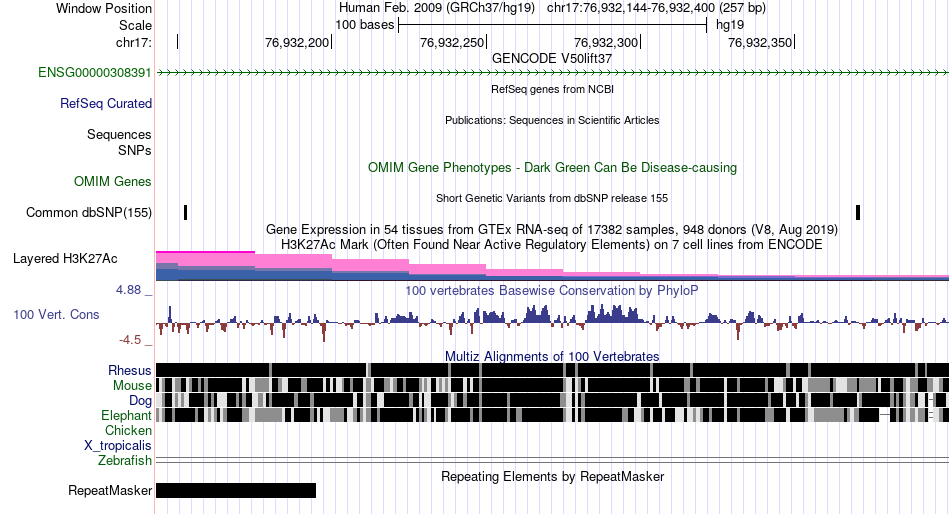
Task: Click the GENCODE V50lift37 track title
Action: tap(552, 59)
